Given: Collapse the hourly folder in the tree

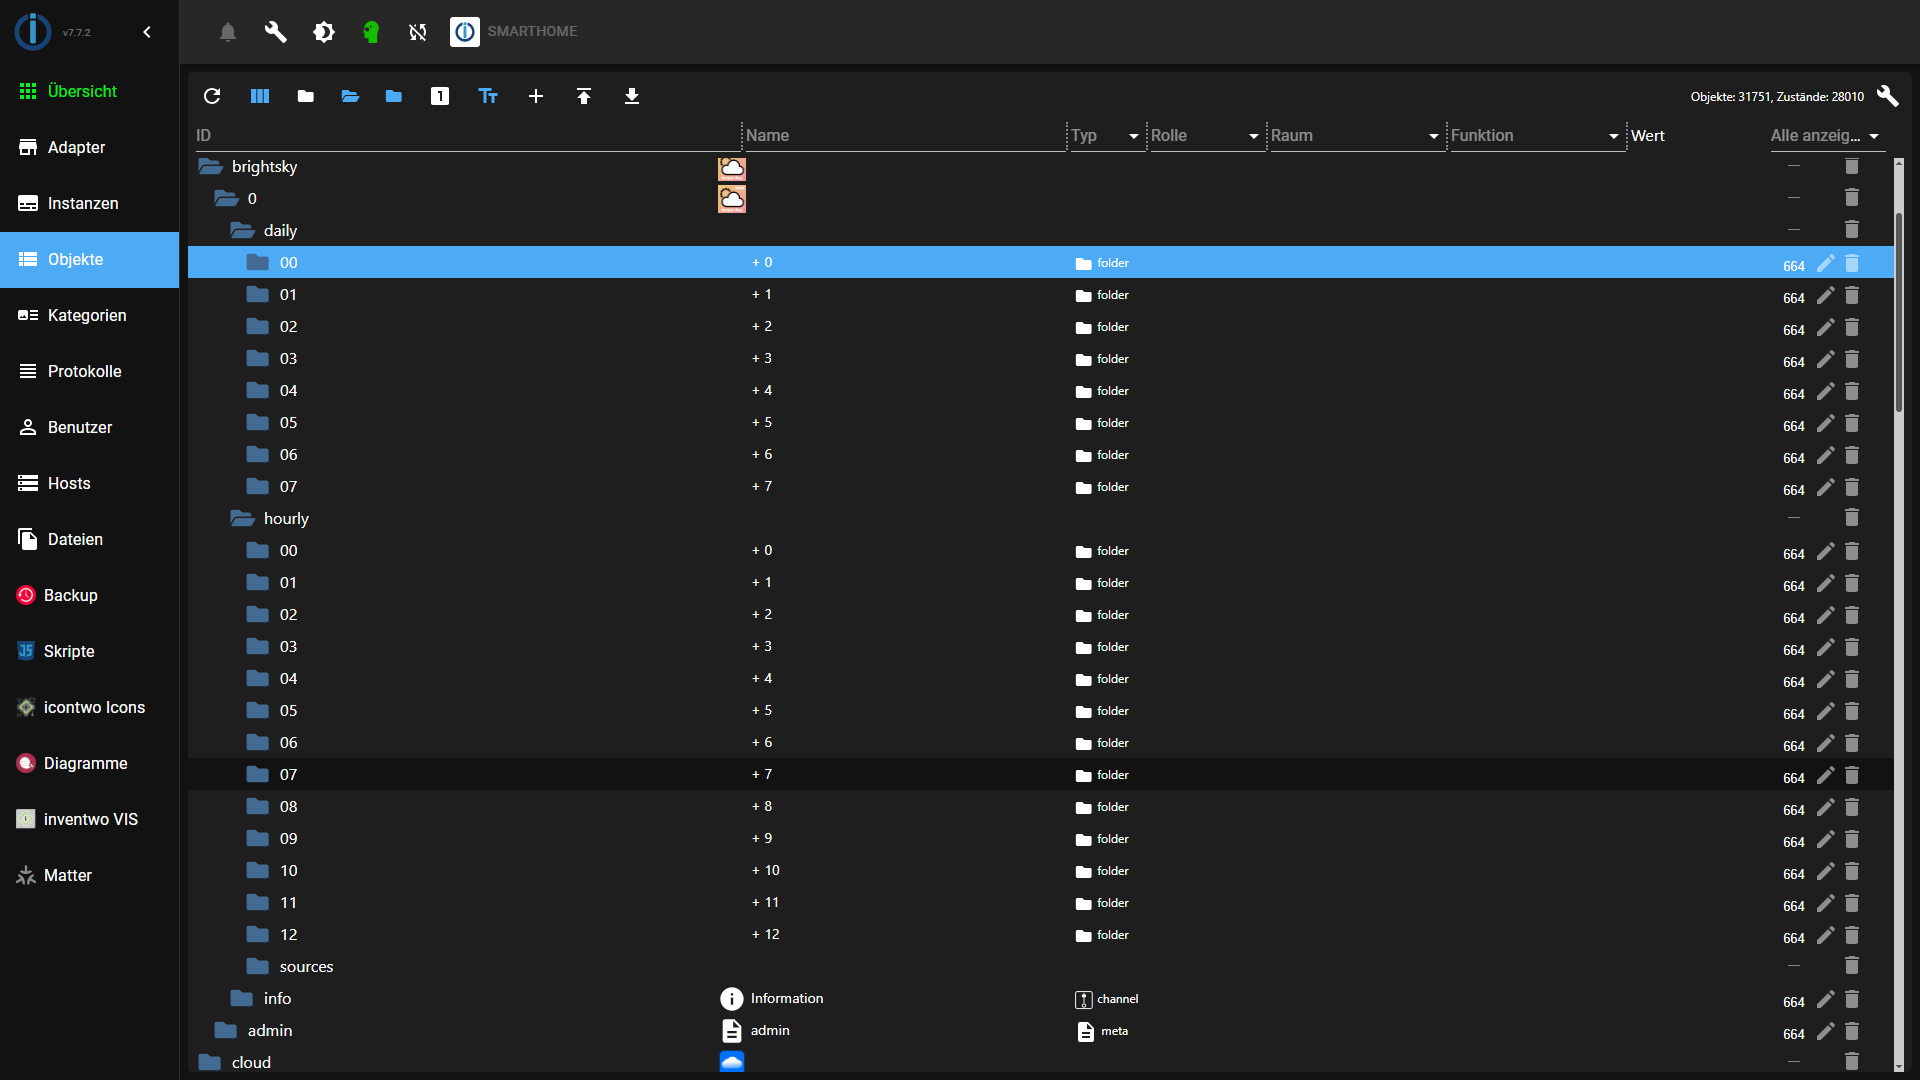Looking at the screenshot, I should coord(242,518).
